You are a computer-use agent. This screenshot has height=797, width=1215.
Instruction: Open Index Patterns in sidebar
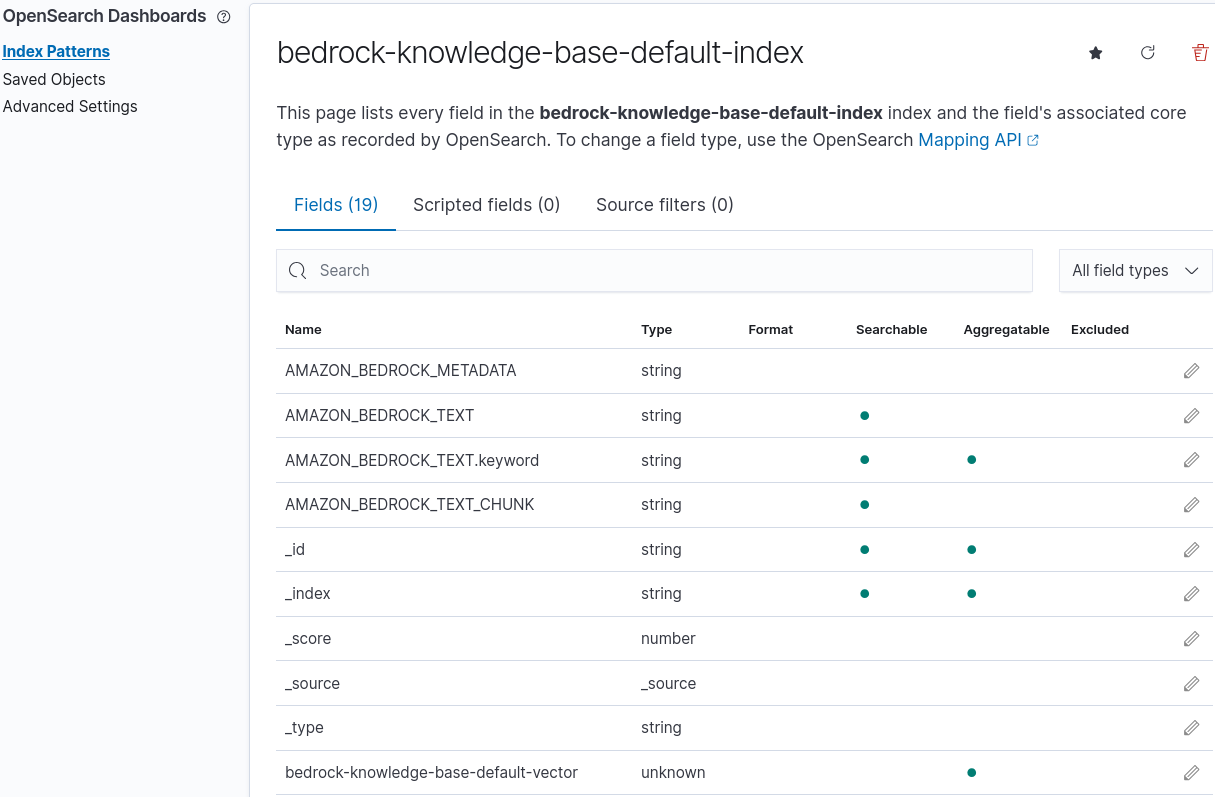tap(56, 52)
